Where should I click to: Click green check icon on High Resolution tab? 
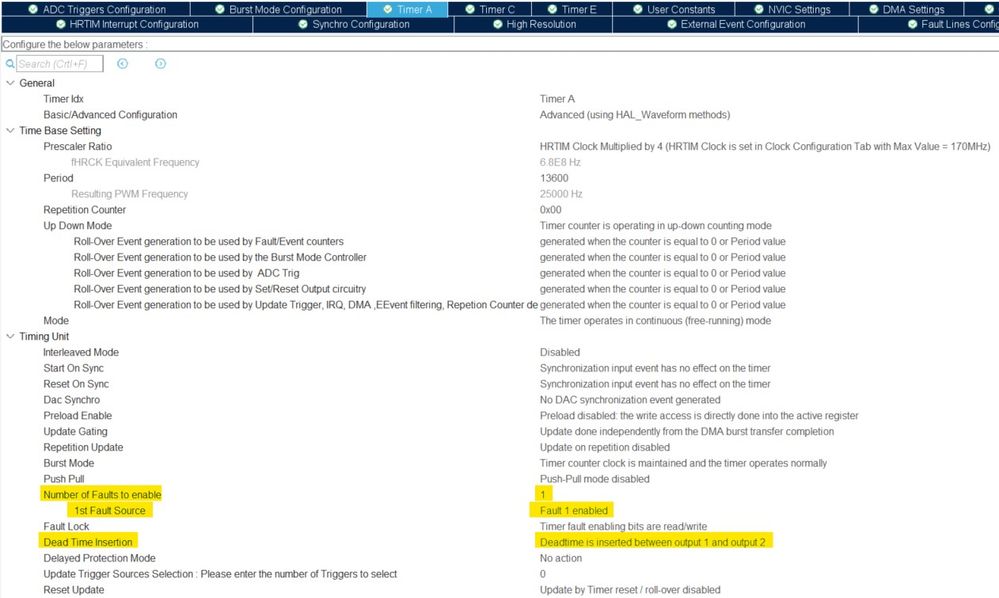pos(498,24)
